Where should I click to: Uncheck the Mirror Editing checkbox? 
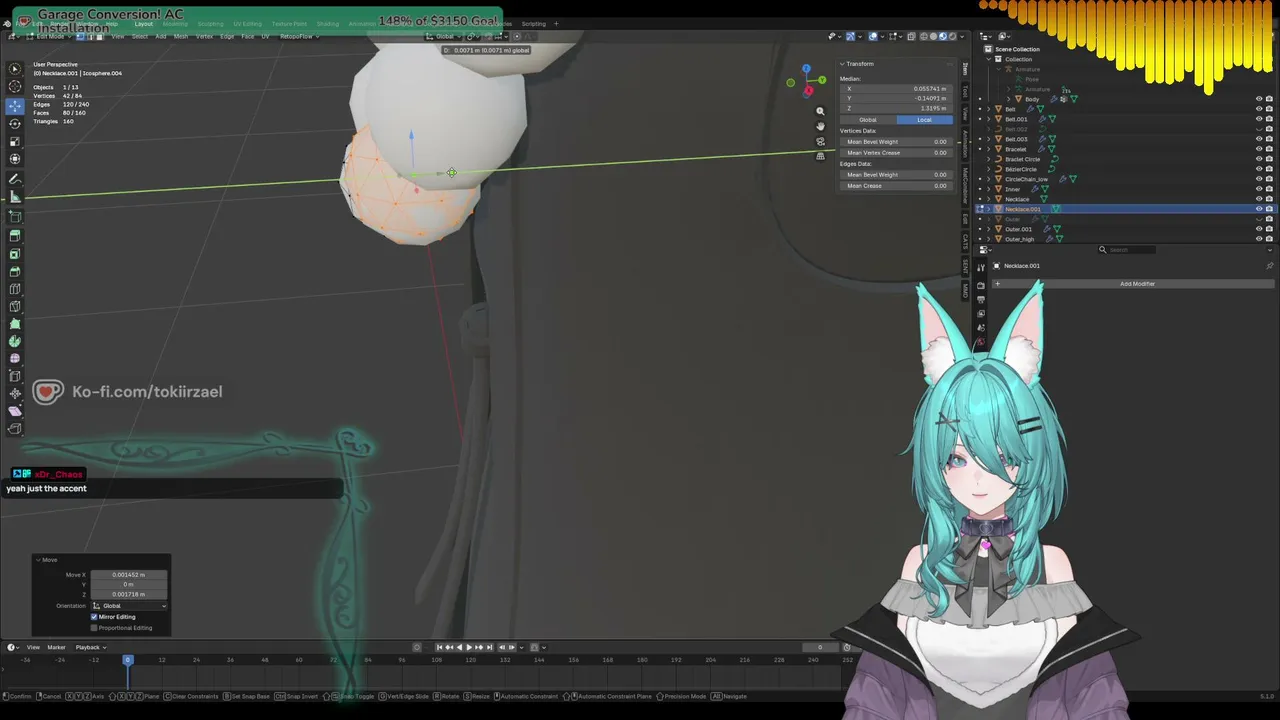click(x=95, y=617)
